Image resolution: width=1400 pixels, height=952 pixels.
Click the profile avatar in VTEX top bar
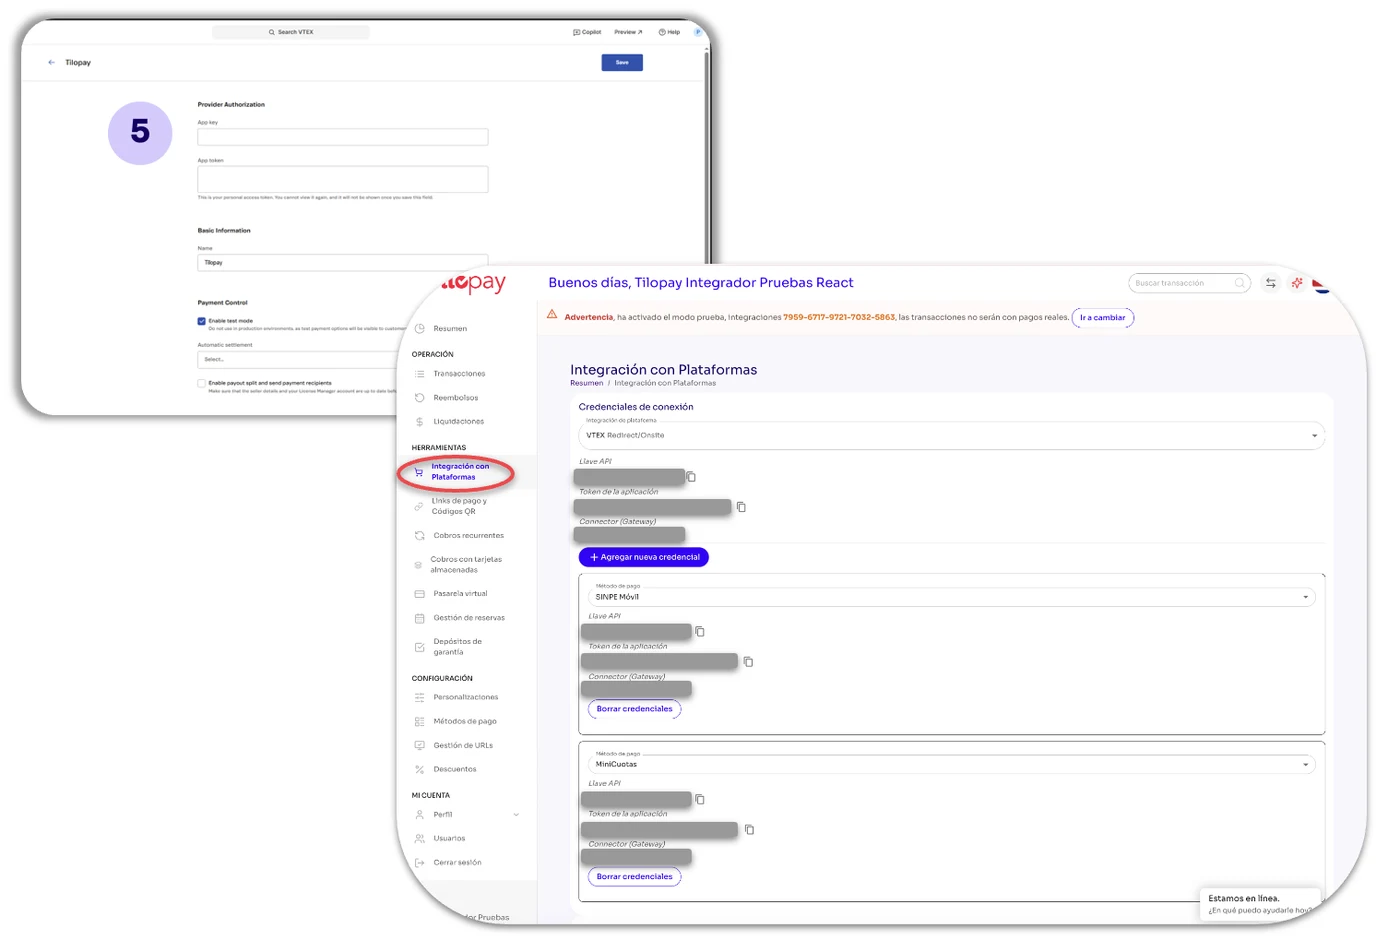(698, 32)
